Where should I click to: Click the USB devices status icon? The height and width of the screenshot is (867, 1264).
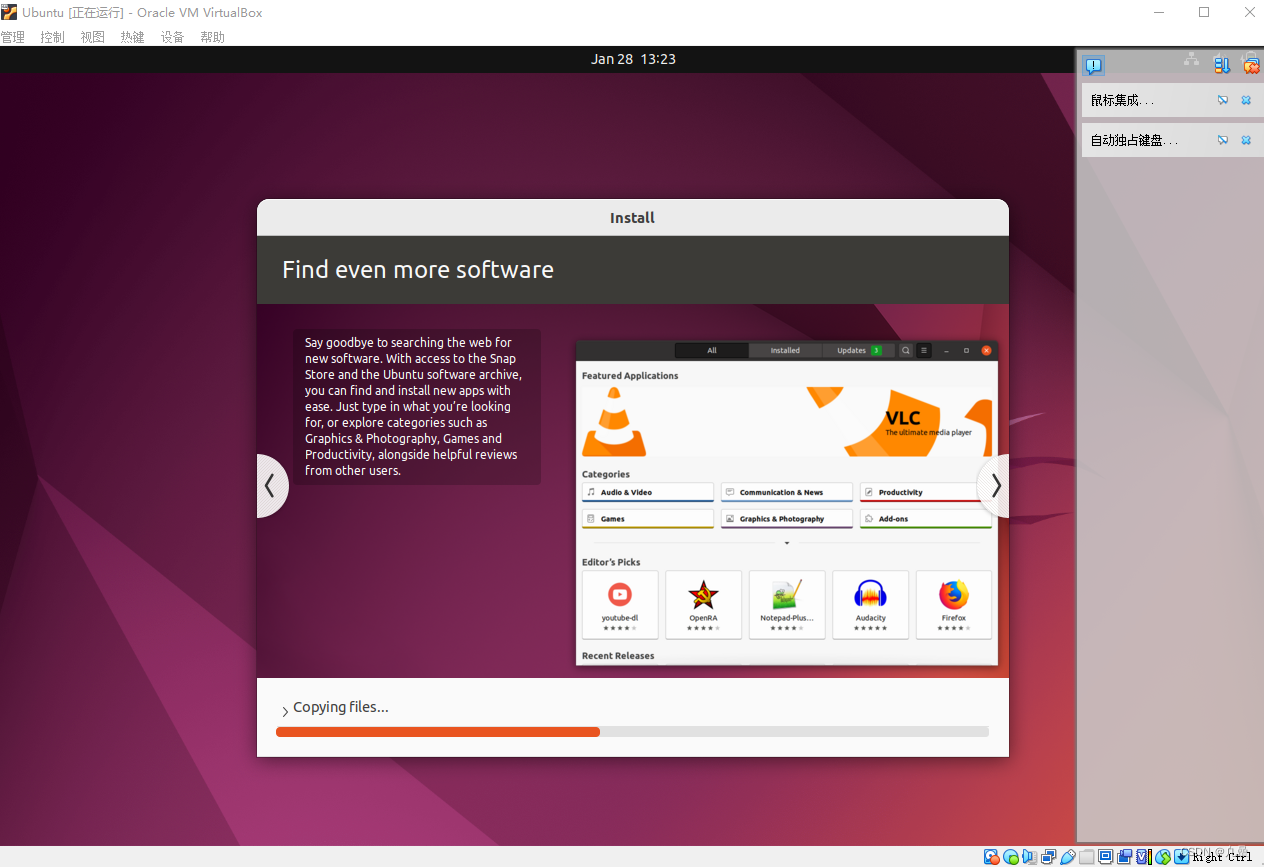tap(1068, 857)
